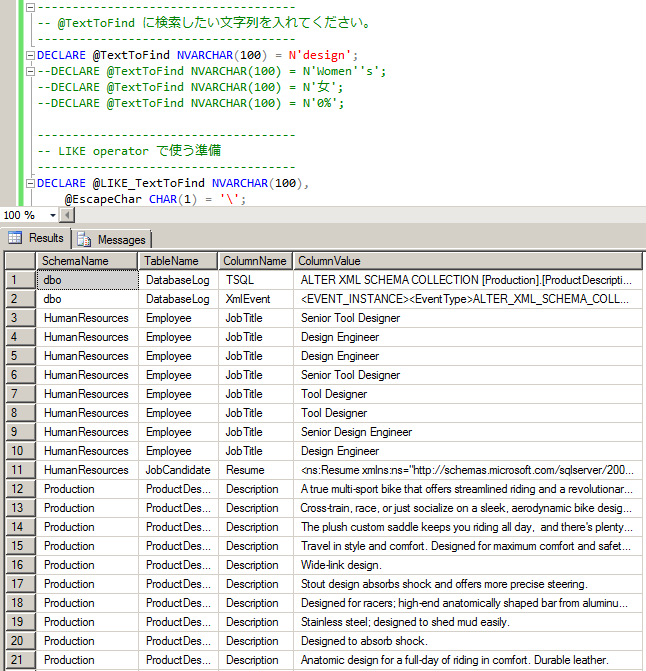Screen dimensions: 646x671
Task: Click the Senior Design Engineer cell
Action: click(x=356, y=432)
